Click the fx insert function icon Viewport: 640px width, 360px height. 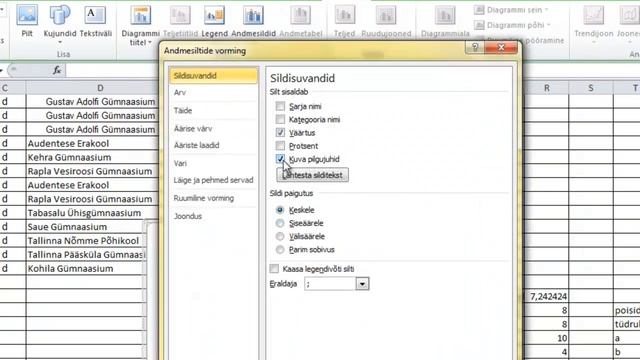tap(57, 70)
